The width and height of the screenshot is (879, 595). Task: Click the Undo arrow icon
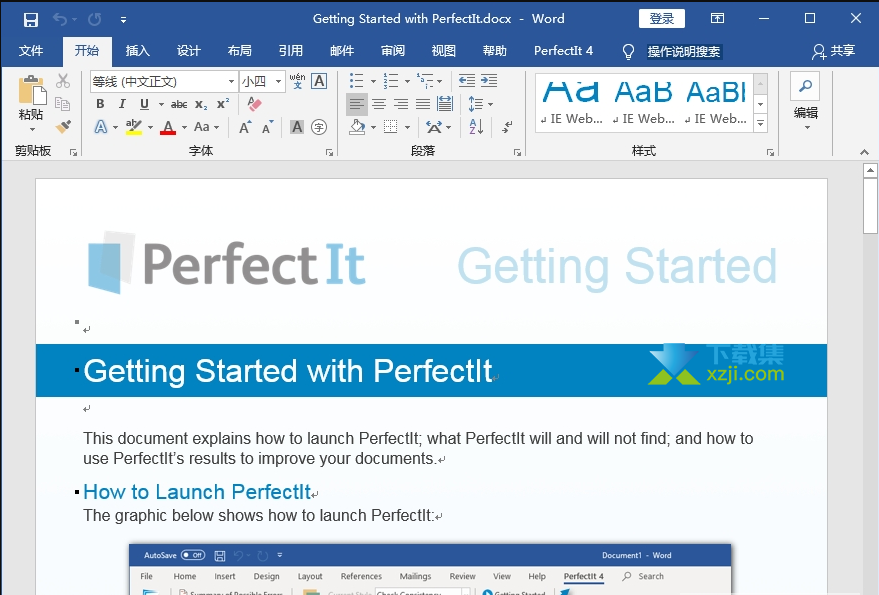point(60,20)
